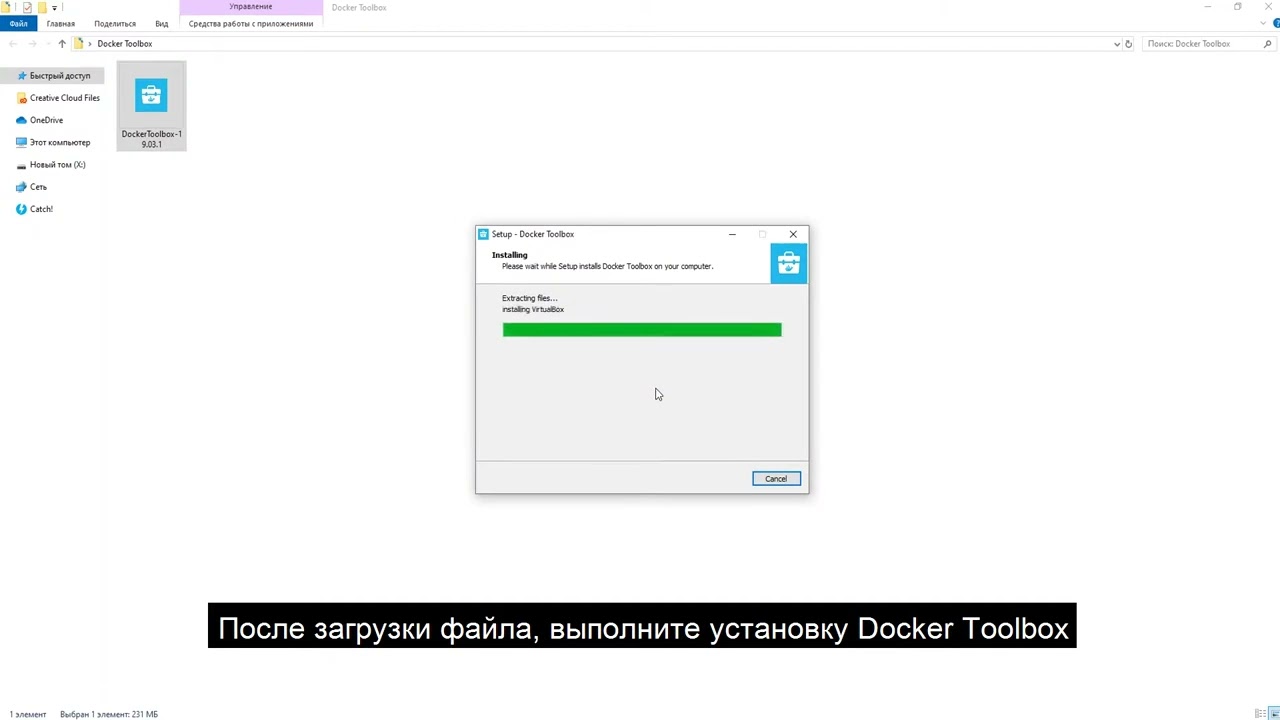Click the installing VirtualBox status text
This screenshot has height=720, width=1280.
533,309
